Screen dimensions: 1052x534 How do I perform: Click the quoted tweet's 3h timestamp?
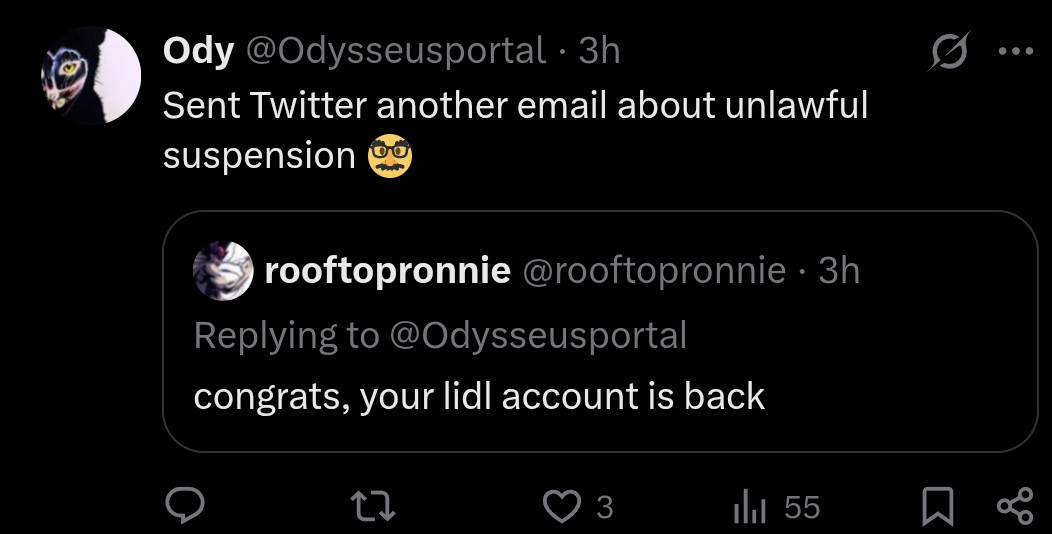[x=839, y=270]
